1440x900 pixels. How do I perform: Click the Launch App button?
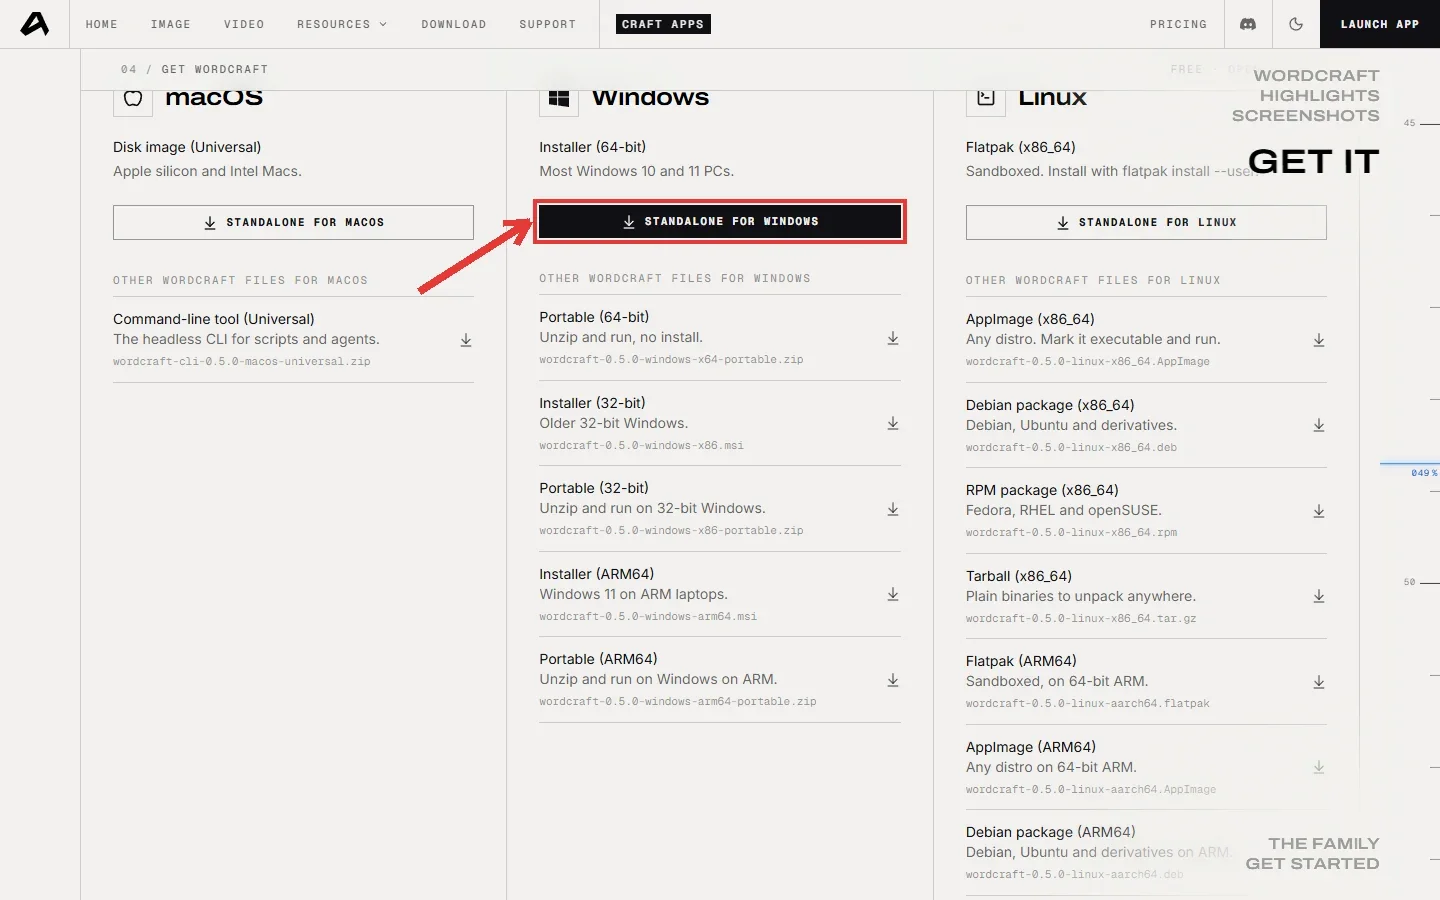tap(1380, 24)
